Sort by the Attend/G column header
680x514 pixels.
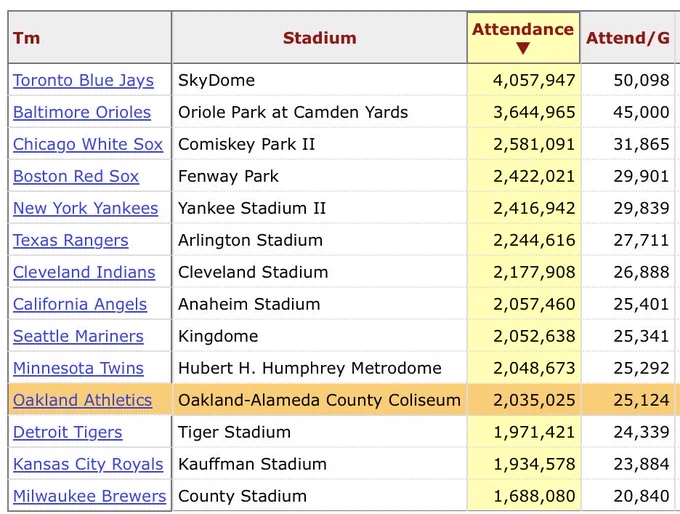628,38
